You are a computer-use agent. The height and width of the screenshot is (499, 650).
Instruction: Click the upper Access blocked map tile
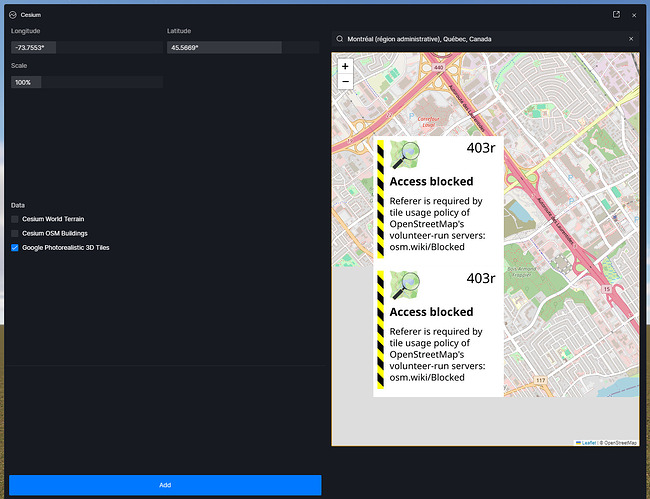click(x=438, y=200)
